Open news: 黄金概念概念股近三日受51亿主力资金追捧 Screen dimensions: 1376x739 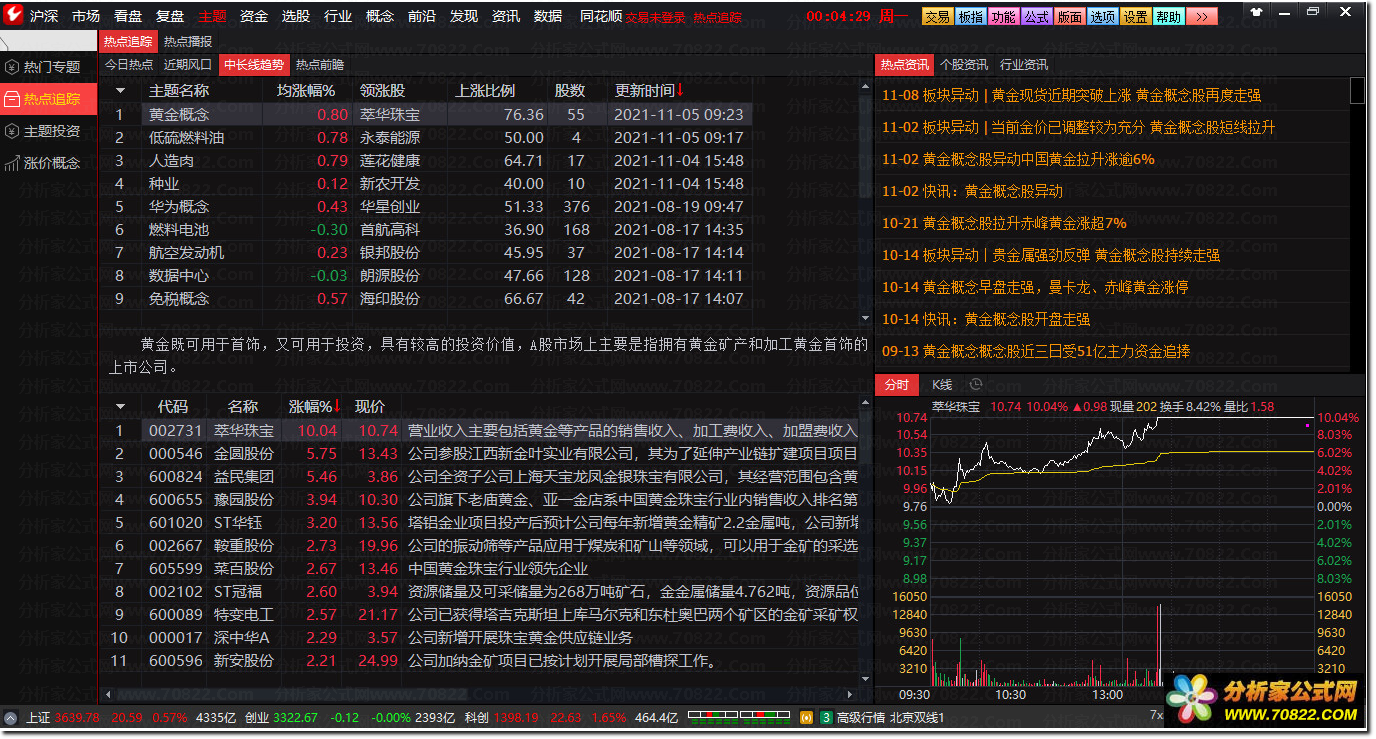coord(1036,351)
